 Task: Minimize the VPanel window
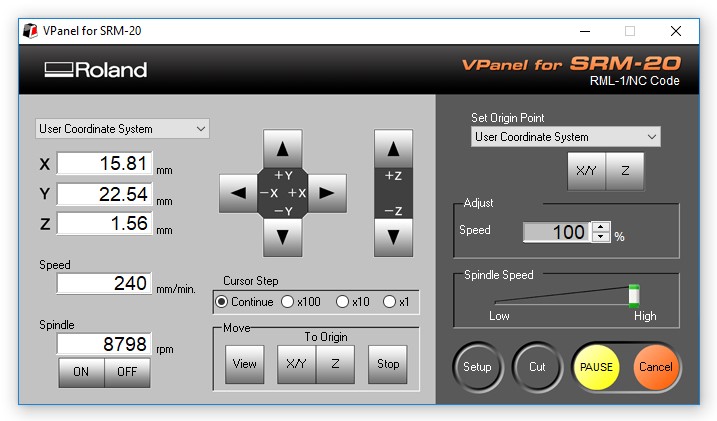tap(585, 31)
